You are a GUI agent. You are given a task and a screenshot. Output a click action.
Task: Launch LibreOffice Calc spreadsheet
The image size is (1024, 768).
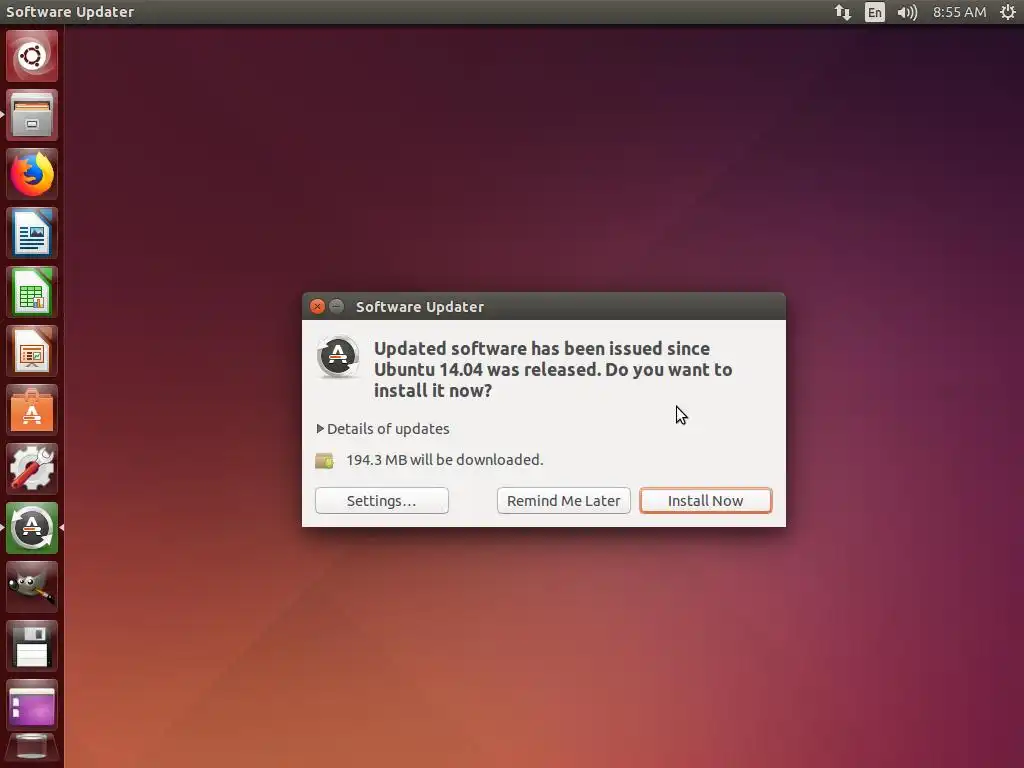(x=32, y=292)
